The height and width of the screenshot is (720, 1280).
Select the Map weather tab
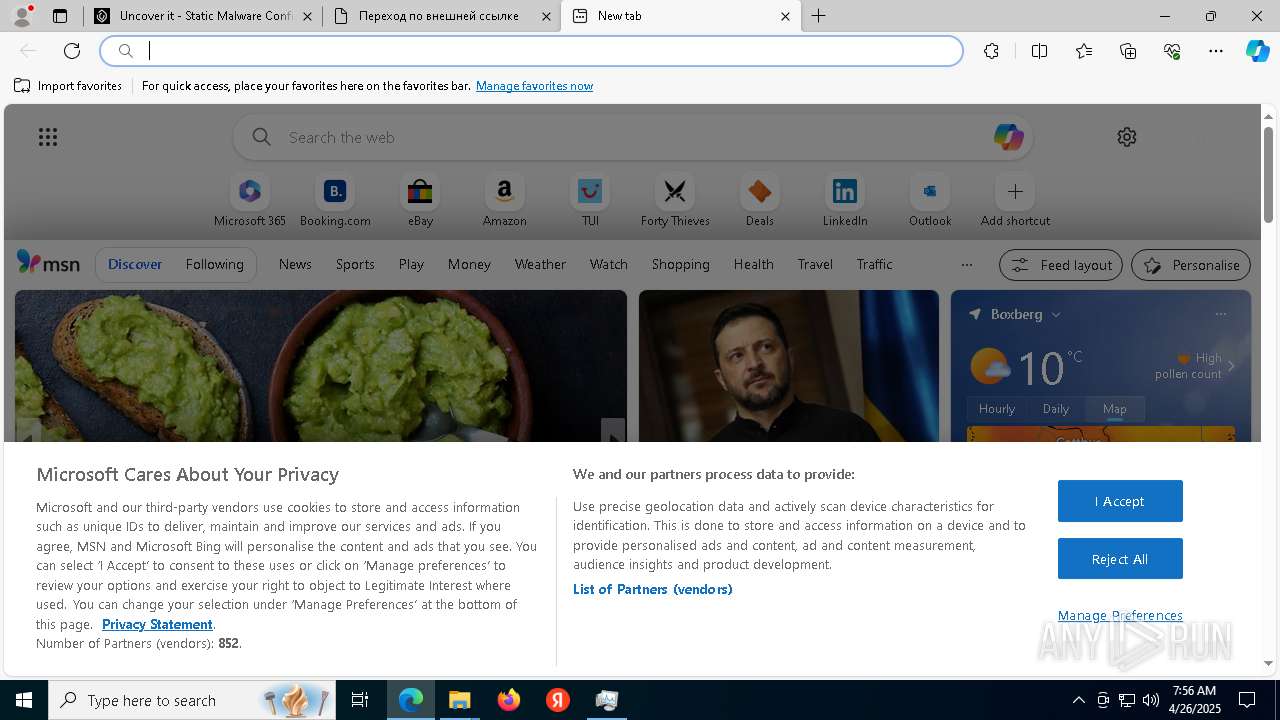point(1114,408)
